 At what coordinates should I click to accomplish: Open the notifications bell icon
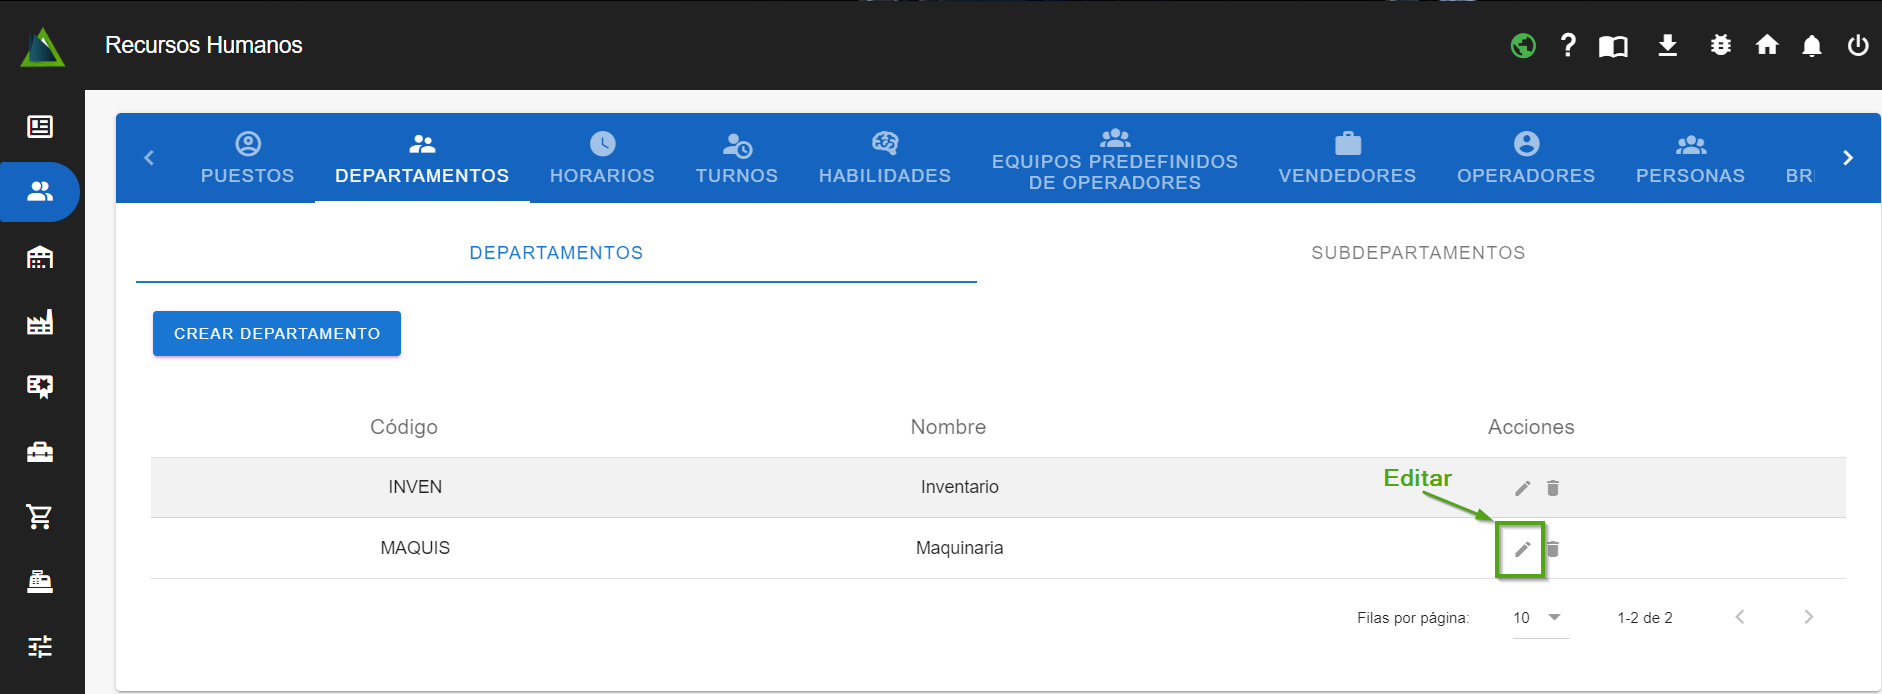pos(1811,46)
